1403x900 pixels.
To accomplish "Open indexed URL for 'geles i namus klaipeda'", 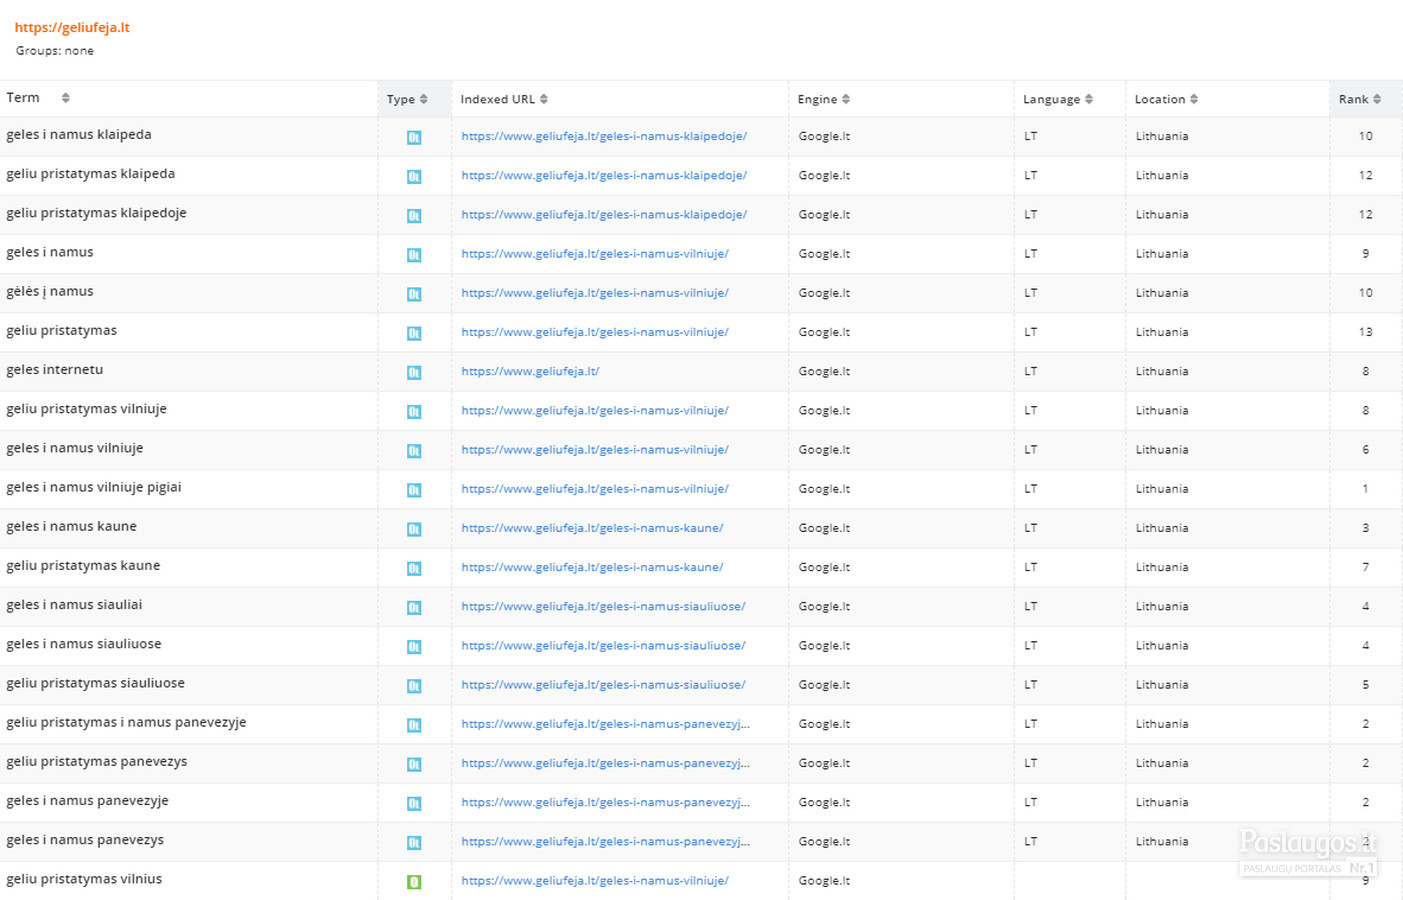I will click(604, 136).
